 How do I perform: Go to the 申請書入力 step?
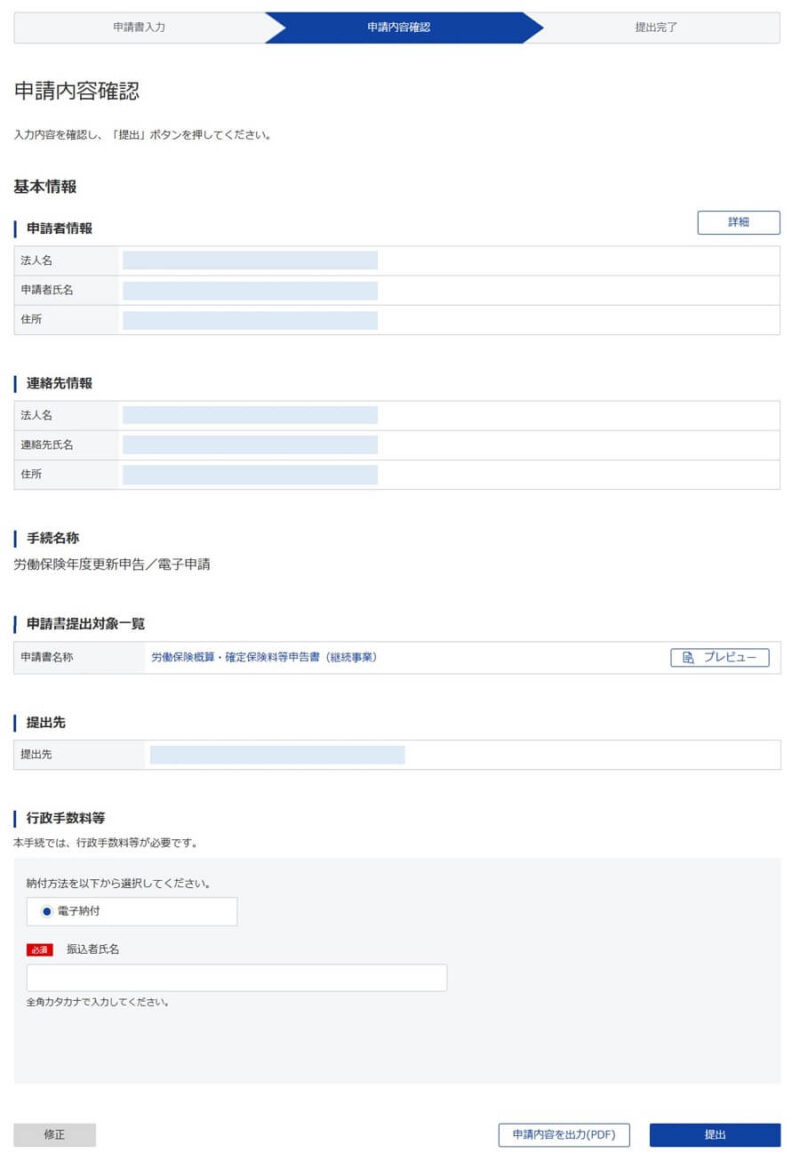tap(139, 27)
